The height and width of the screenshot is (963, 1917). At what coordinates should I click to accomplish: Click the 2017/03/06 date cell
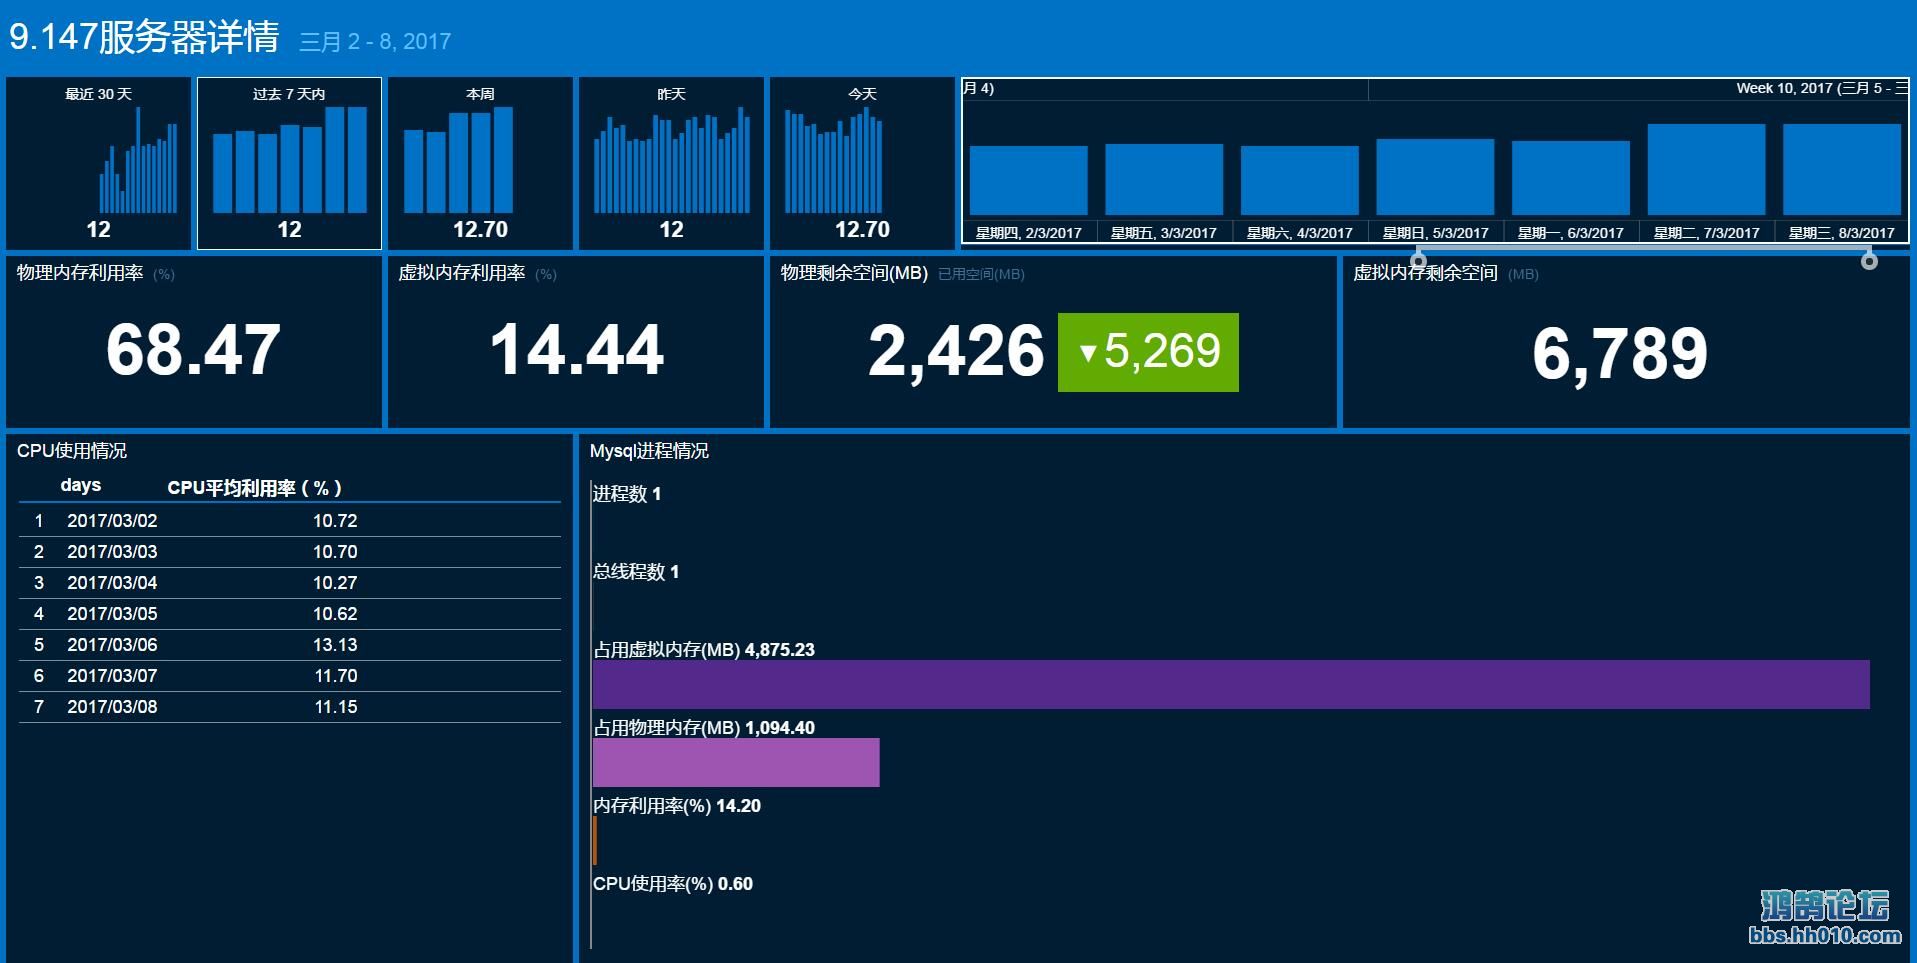click(112, 645)
